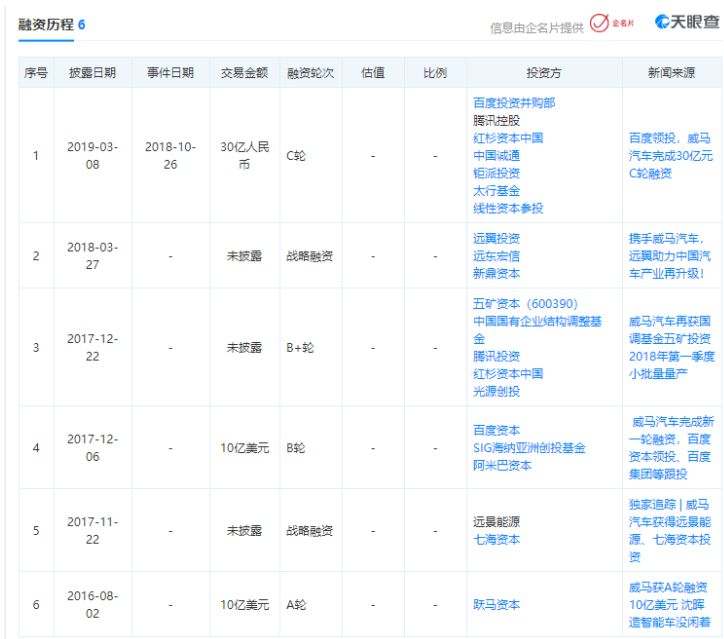Viewport: 724px width, 639px height.
Task: Open investor link 百度资本
Action: 496,430
